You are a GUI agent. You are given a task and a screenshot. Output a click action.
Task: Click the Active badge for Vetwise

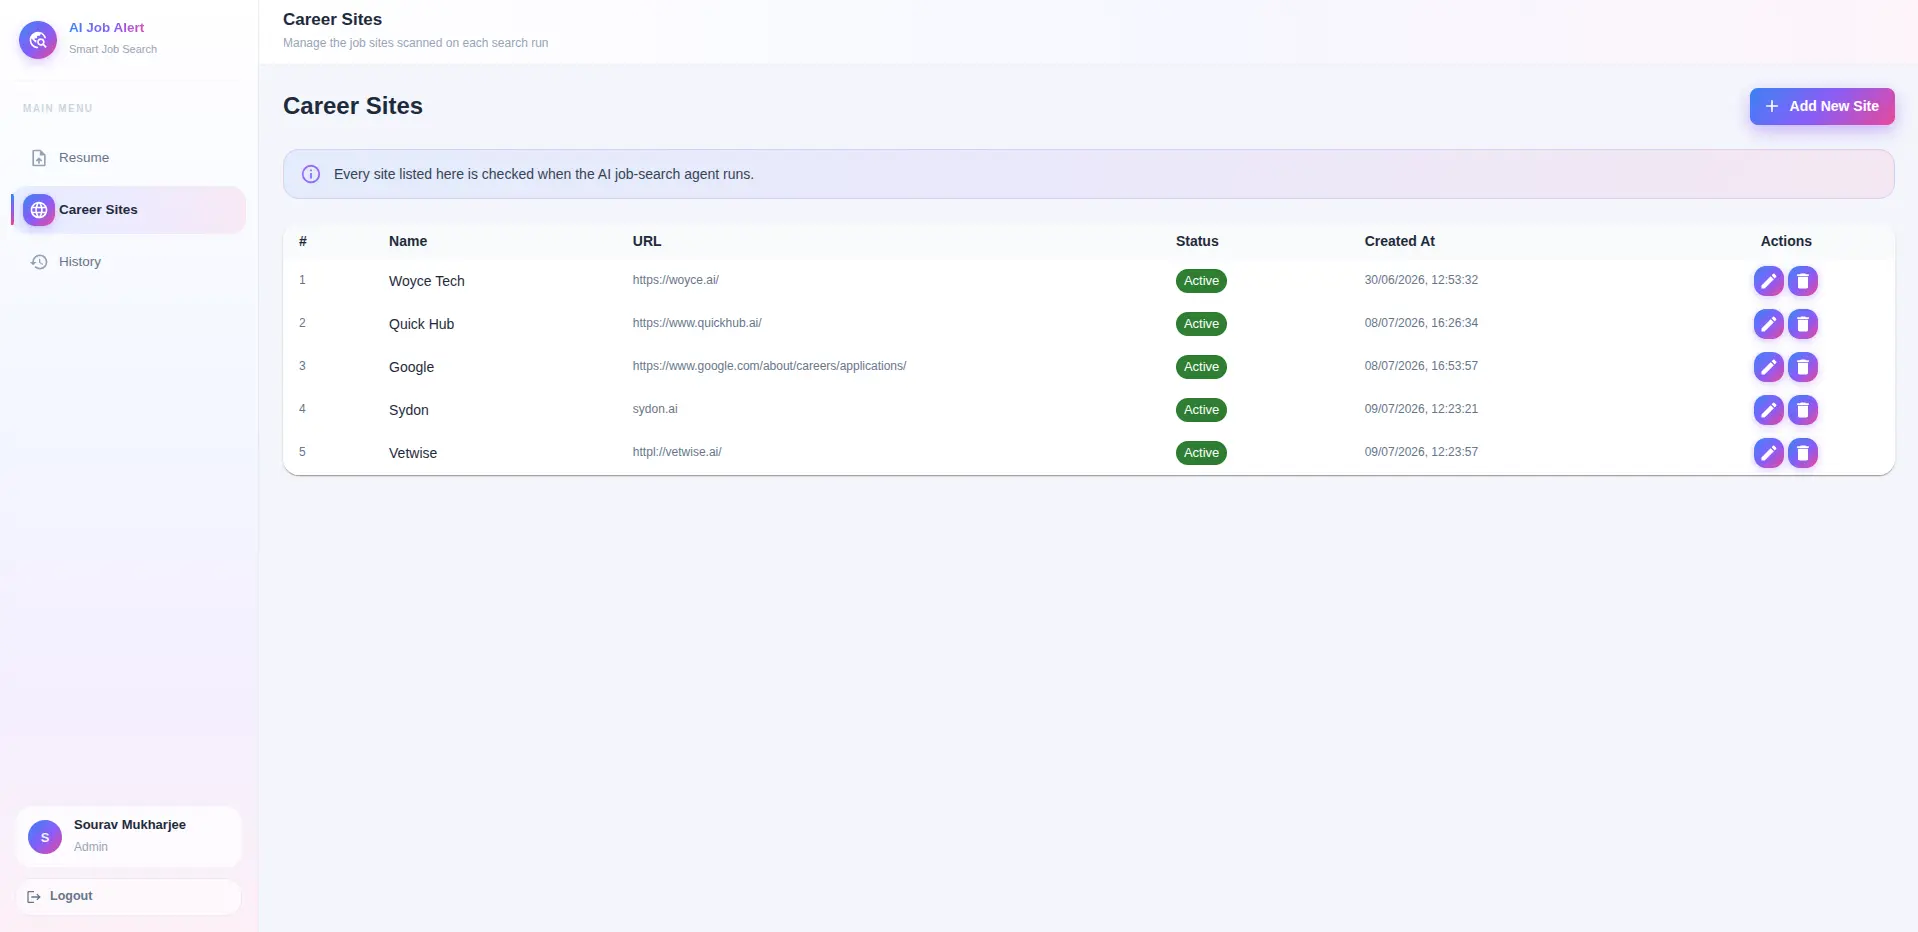(1201, 453)
